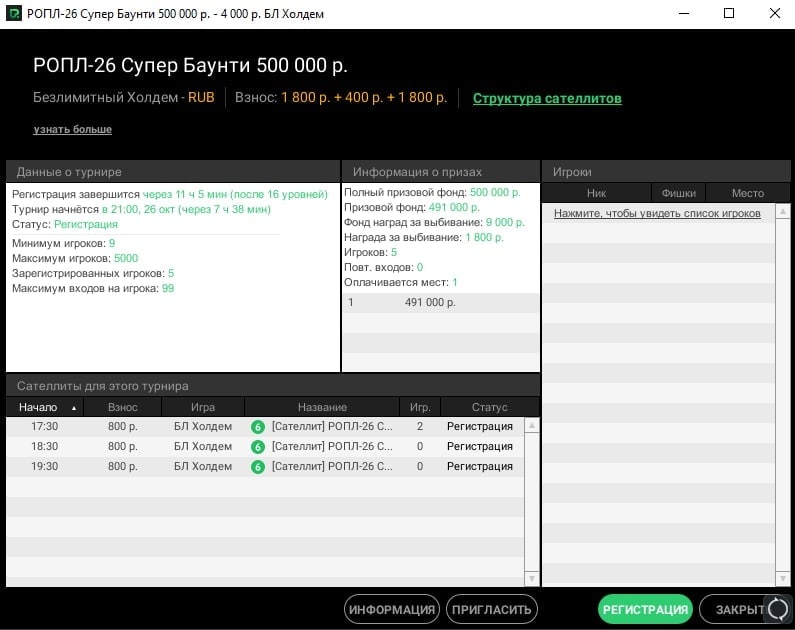Sort satellites by Взнос column header
795x630 pixels.
[123, 407]
